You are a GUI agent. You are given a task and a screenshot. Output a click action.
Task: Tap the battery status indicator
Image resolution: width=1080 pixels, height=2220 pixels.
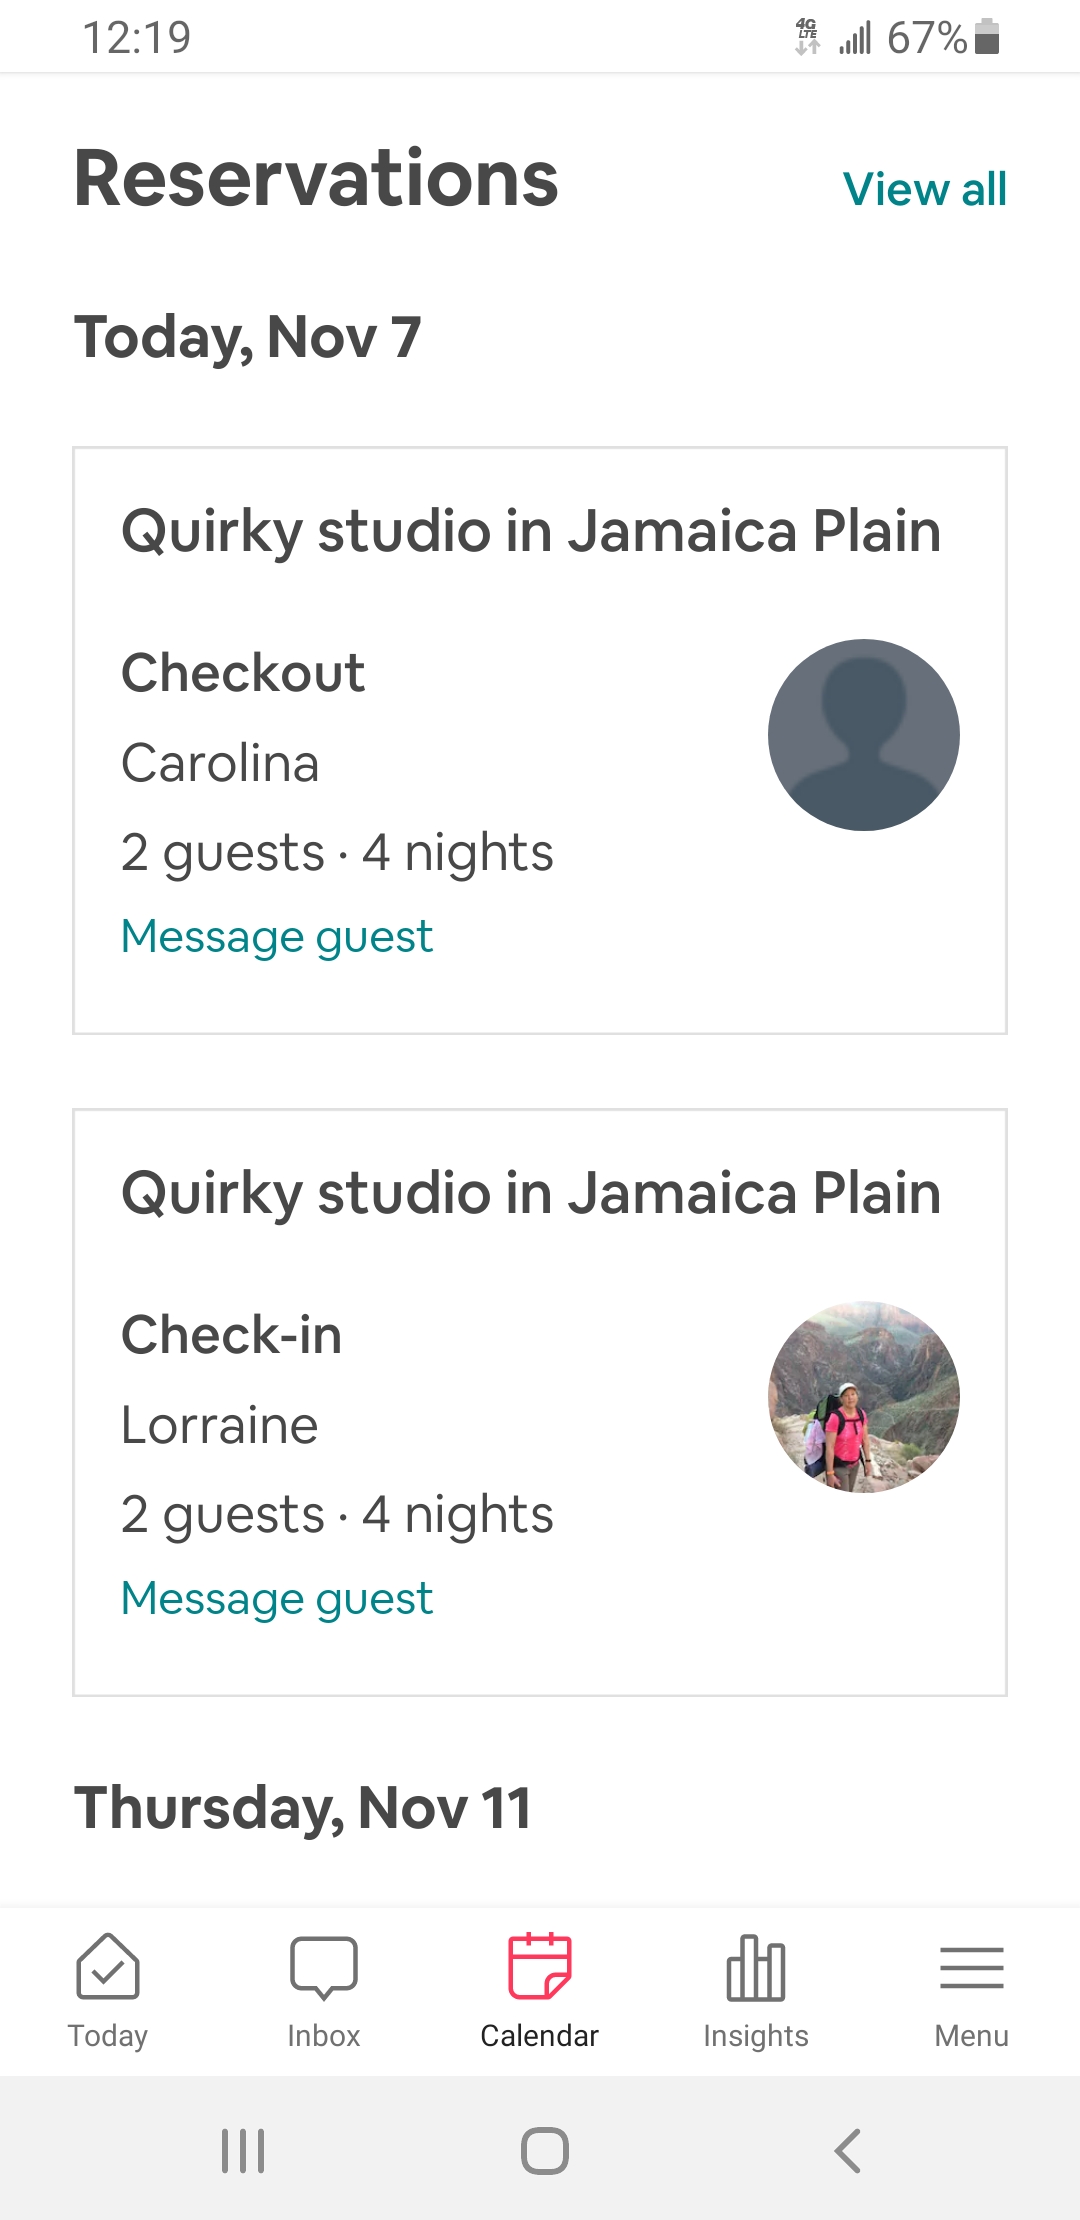[x=987, y=37]
